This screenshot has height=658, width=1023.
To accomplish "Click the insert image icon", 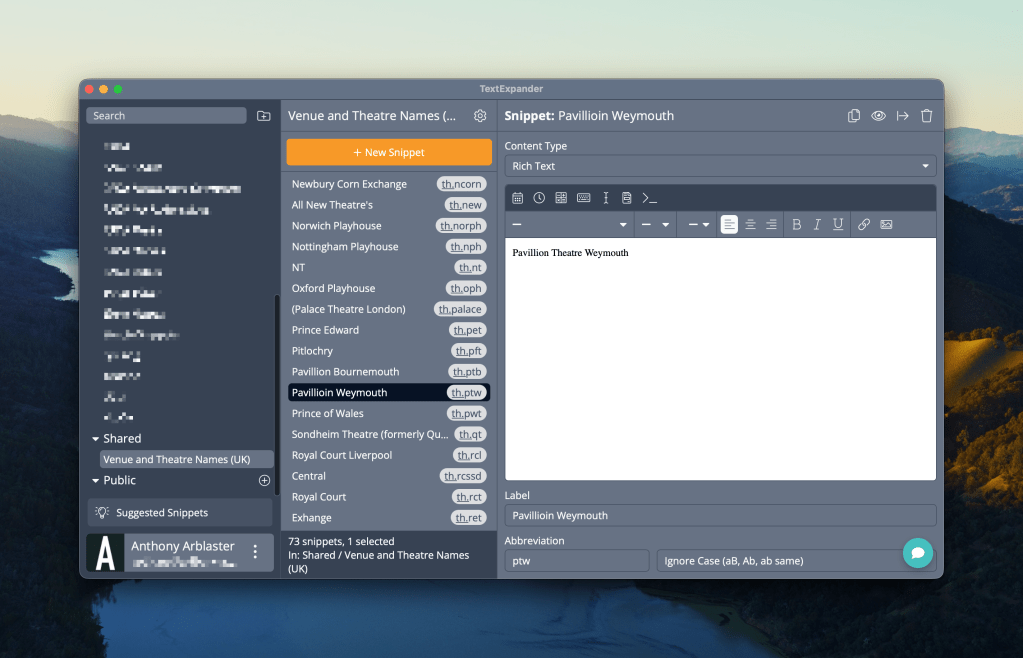I will [886, 225].
